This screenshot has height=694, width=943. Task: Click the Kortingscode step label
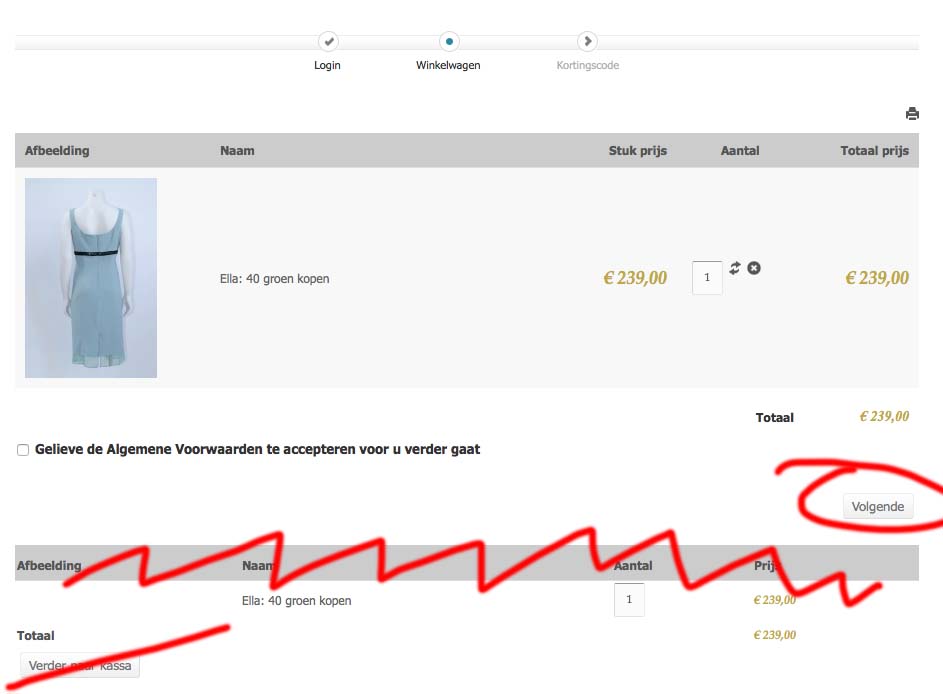(588, 65)
